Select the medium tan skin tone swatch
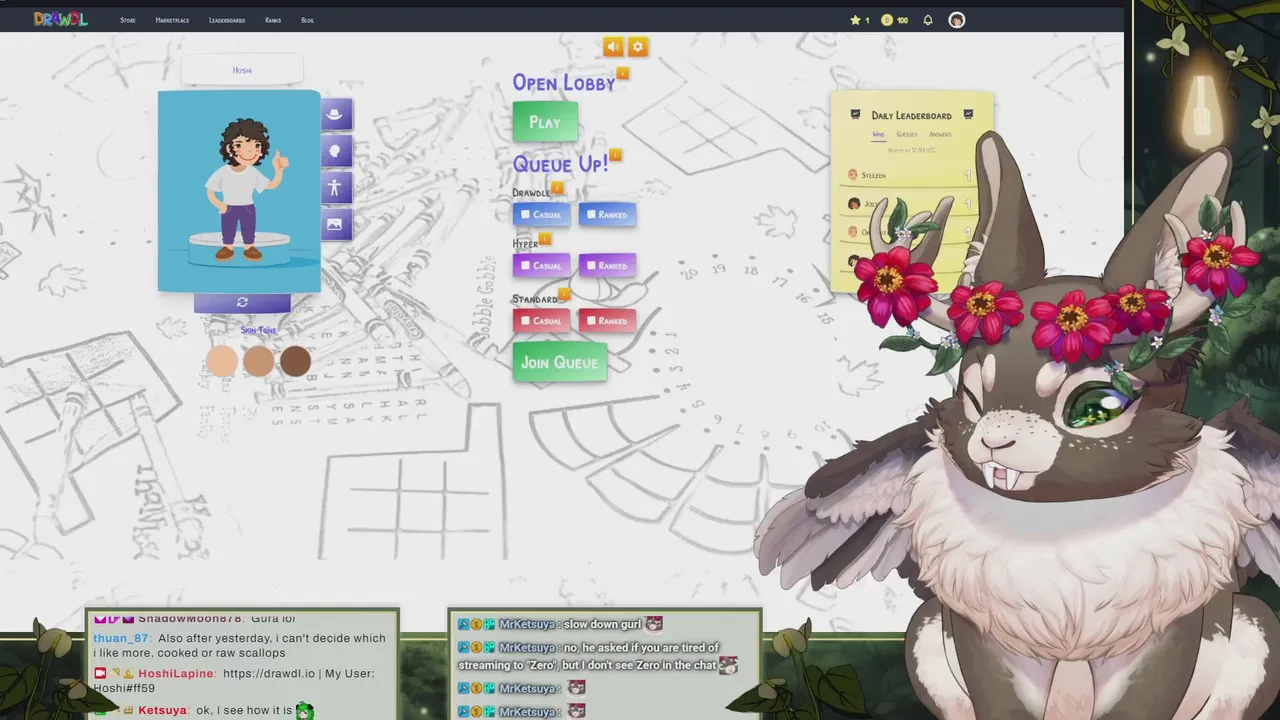The height and width of the screenshot is (720, 1280). 258,361
